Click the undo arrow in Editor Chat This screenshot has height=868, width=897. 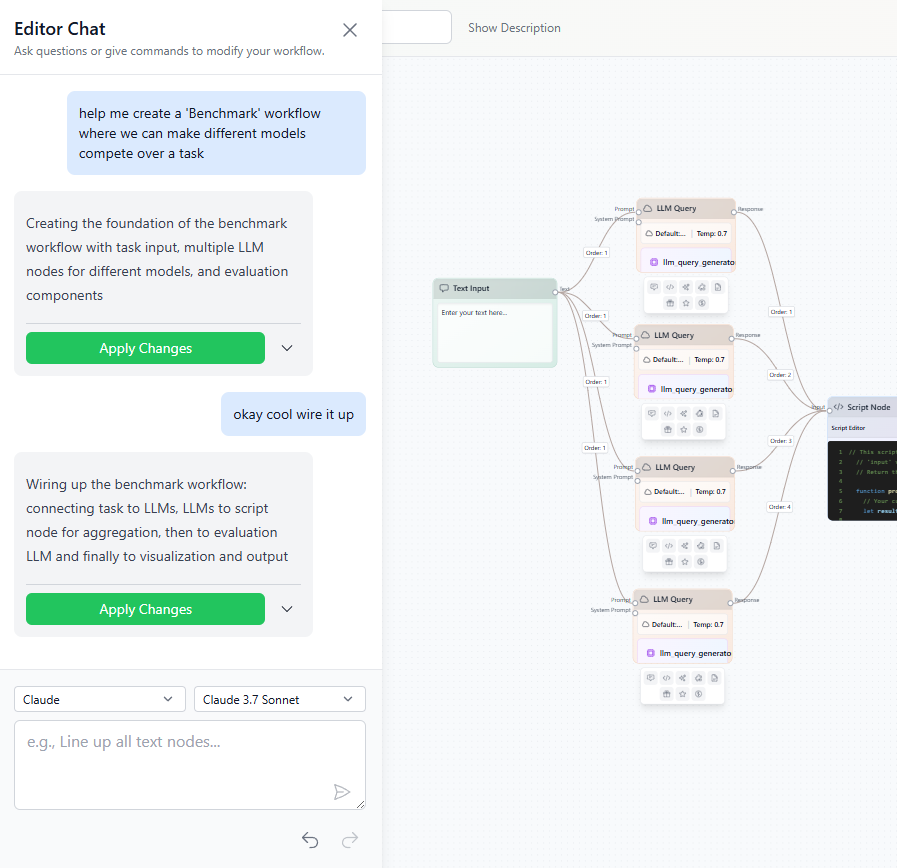(310, 840)
